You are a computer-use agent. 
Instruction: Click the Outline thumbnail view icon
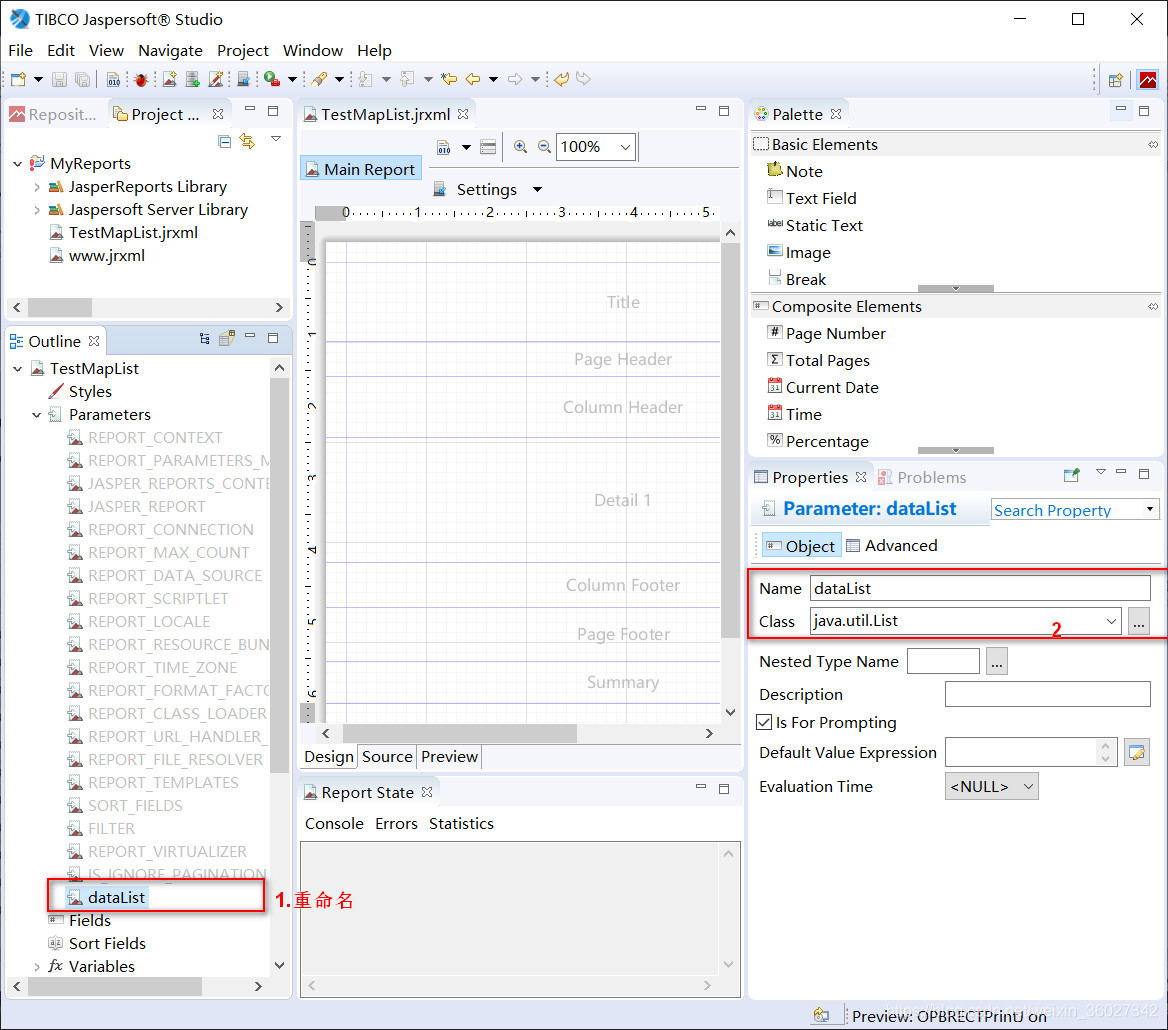tap(227, 339)
